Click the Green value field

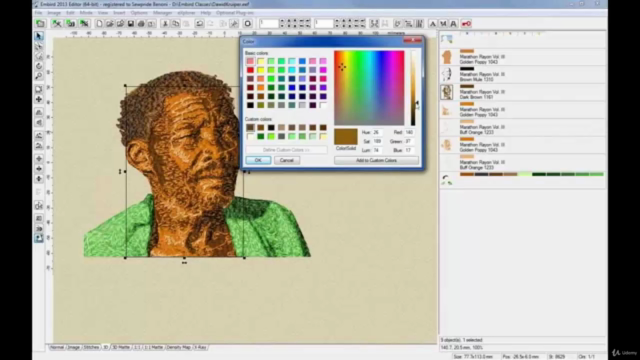point(409,141)
